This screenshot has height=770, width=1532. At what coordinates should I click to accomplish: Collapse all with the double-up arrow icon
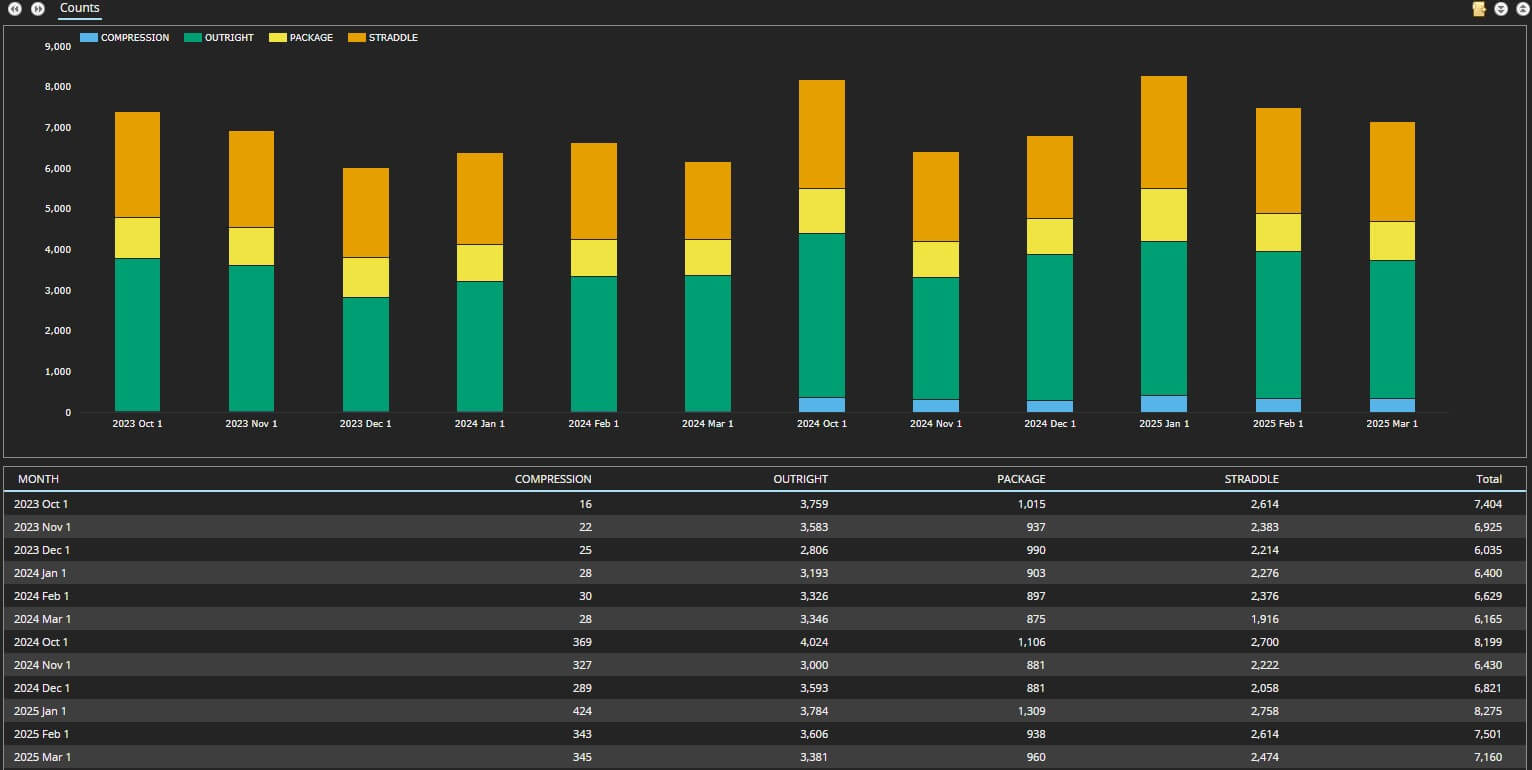pos(1523,9)
